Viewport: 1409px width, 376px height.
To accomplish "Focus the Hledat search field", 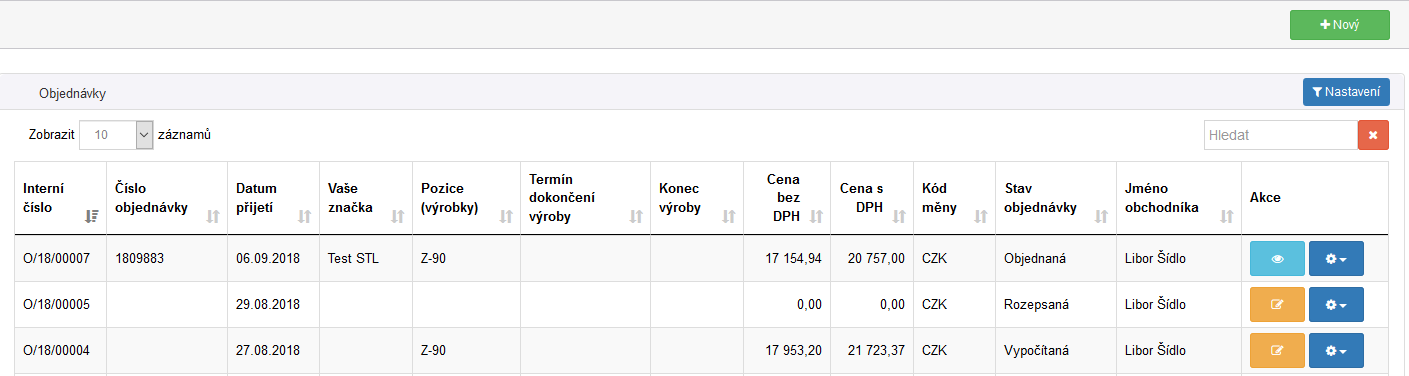I will (1280, 135).
